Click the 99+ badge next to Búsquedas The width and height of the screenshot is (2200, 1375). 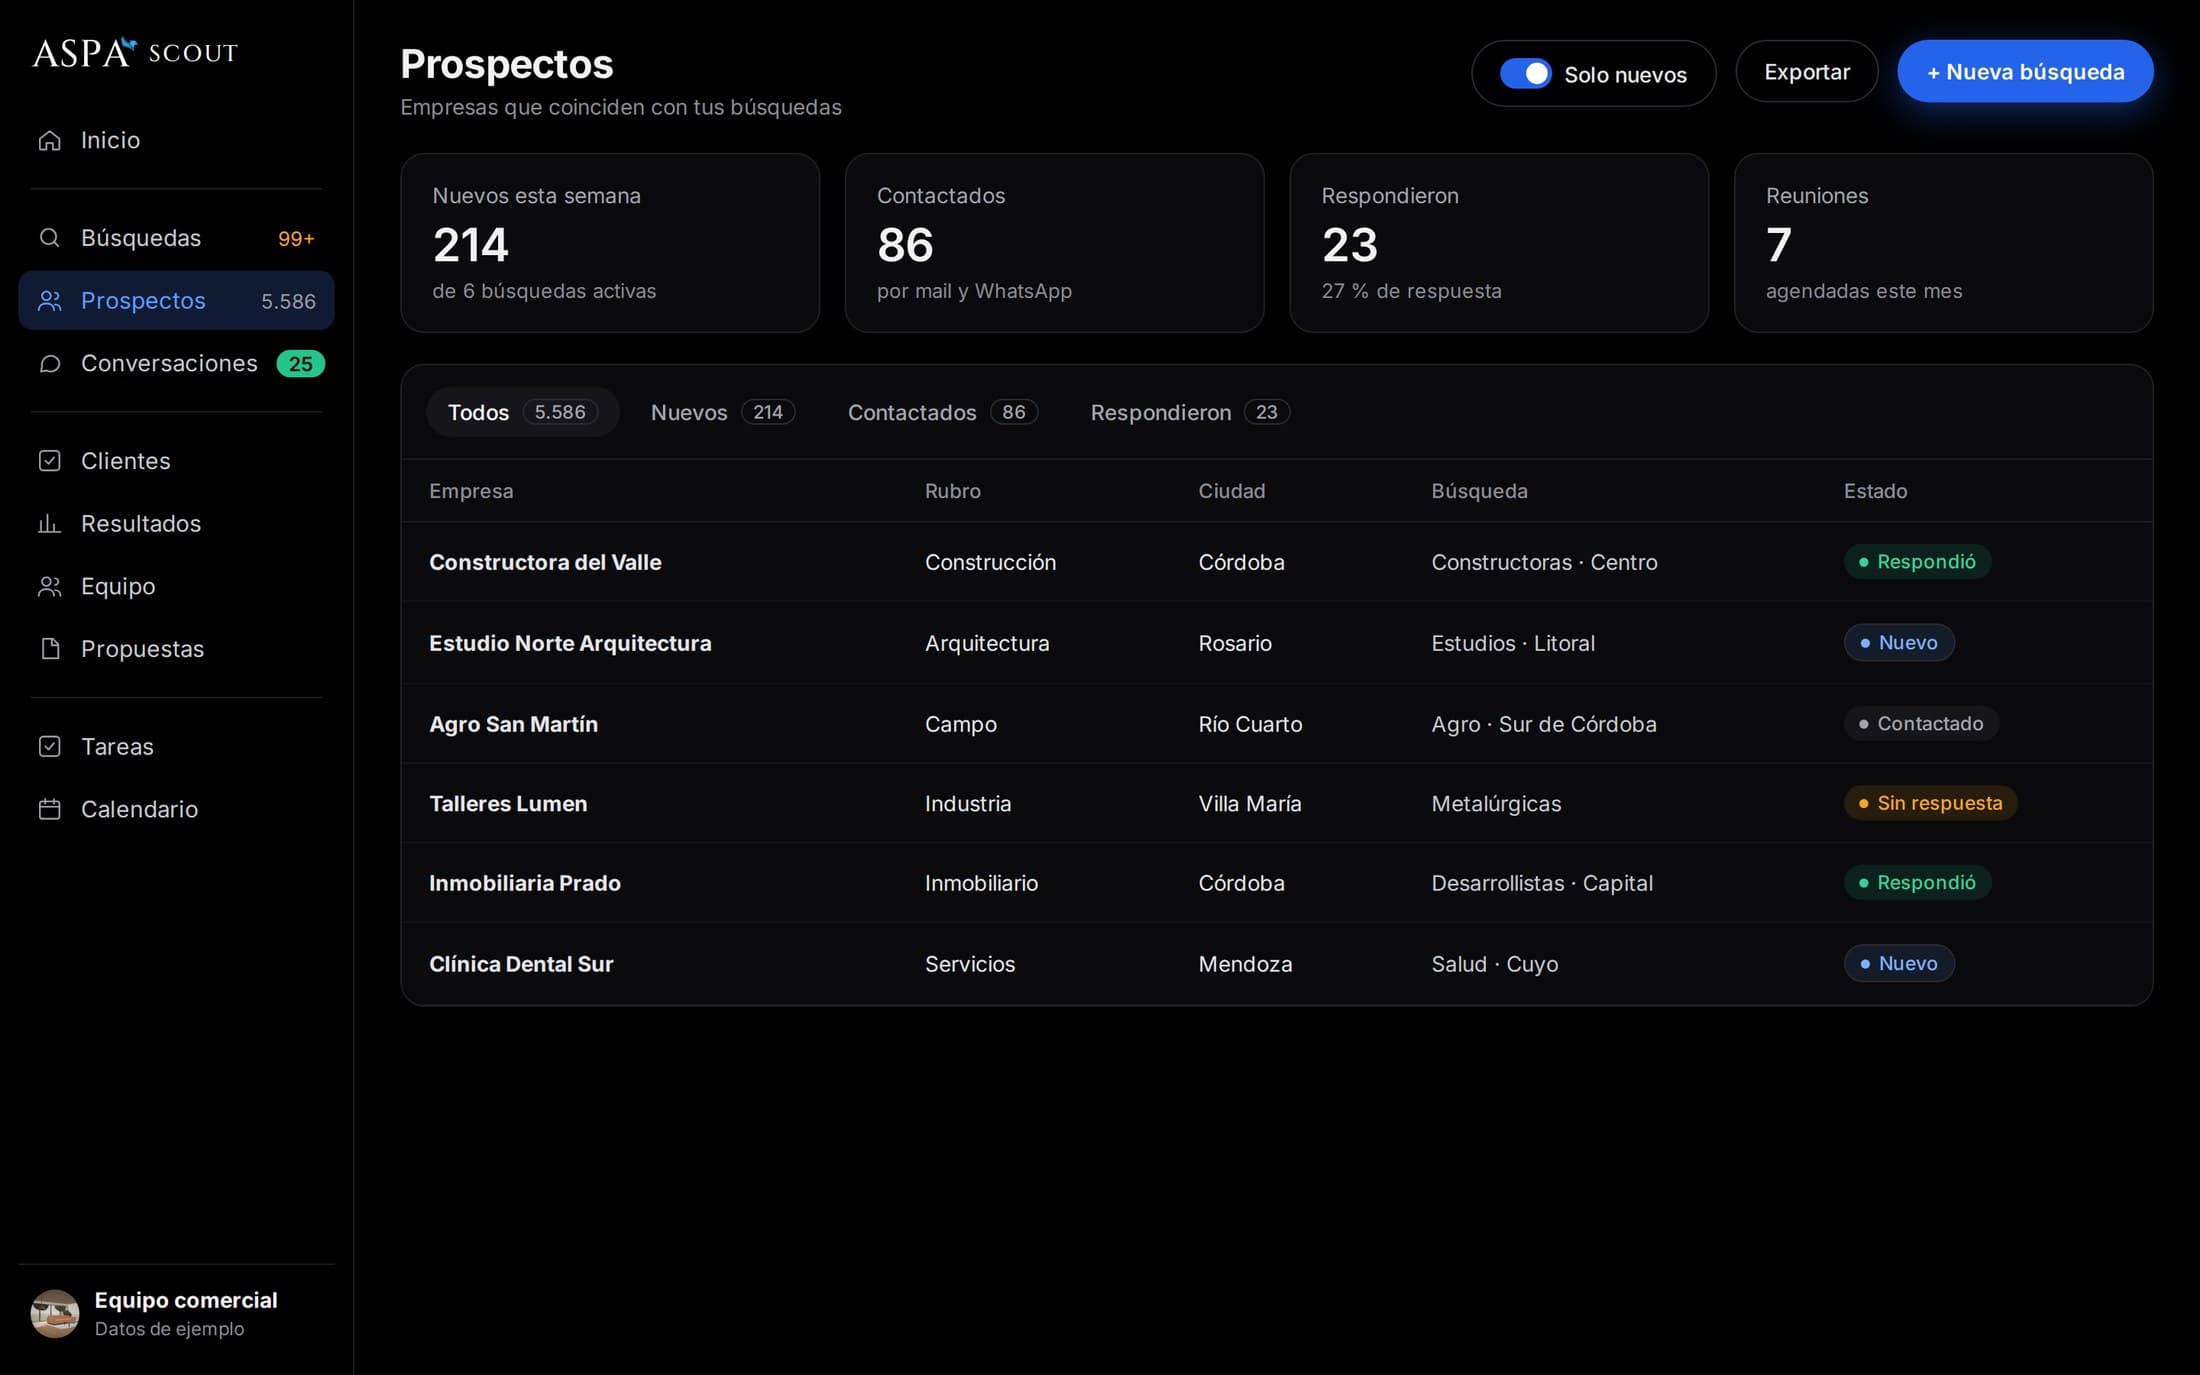[296, 239]
